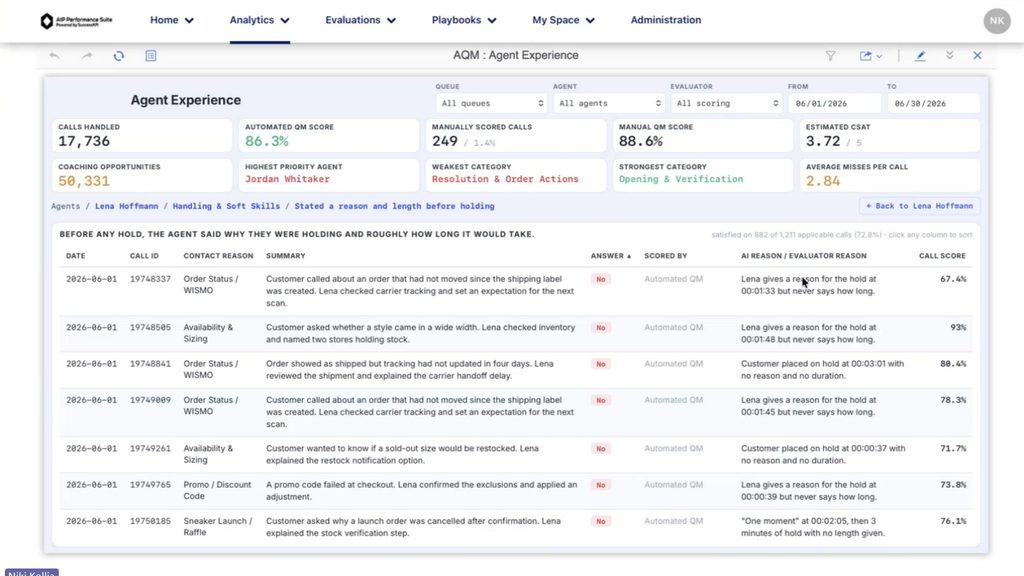The width and height of the screenshot is (1024, 576).
Task: Open the Evaluations menu
Action: [360, 20]
